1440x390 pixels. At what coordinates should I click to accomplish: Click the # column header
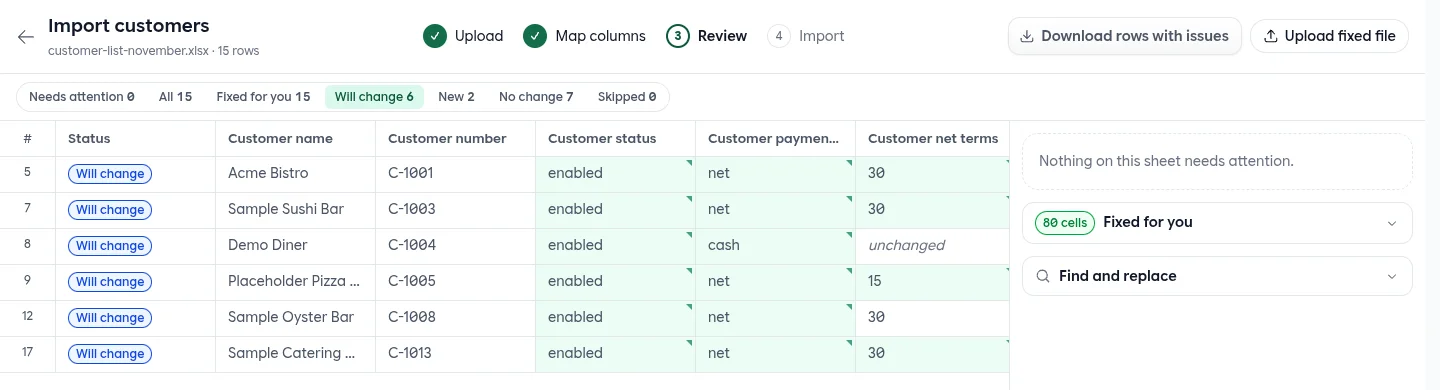(28, 139)
